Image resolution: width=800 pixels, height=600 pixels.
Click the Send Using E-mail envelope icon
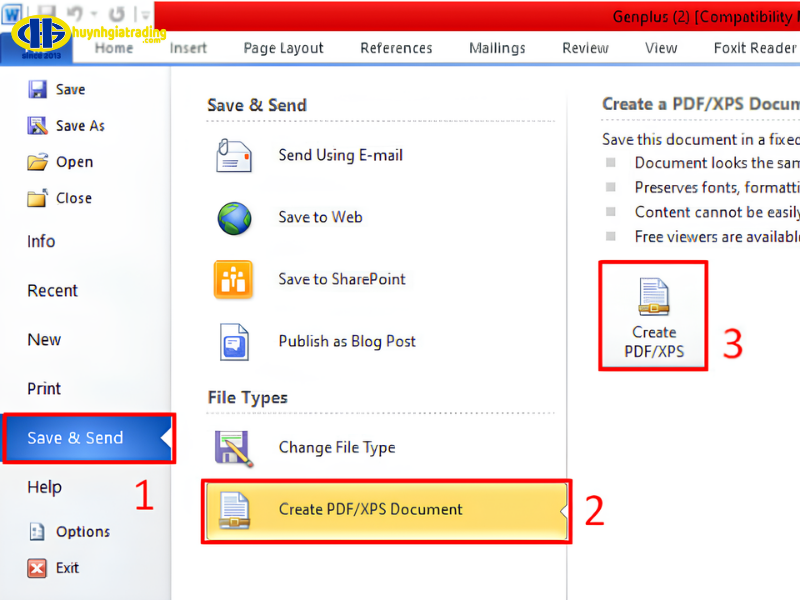tap(233, 156)
